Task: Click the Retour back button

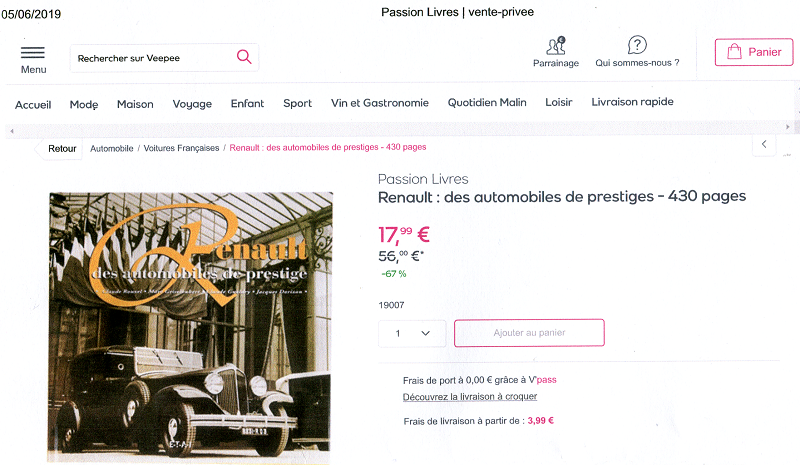Action: (x=62, y=149)
